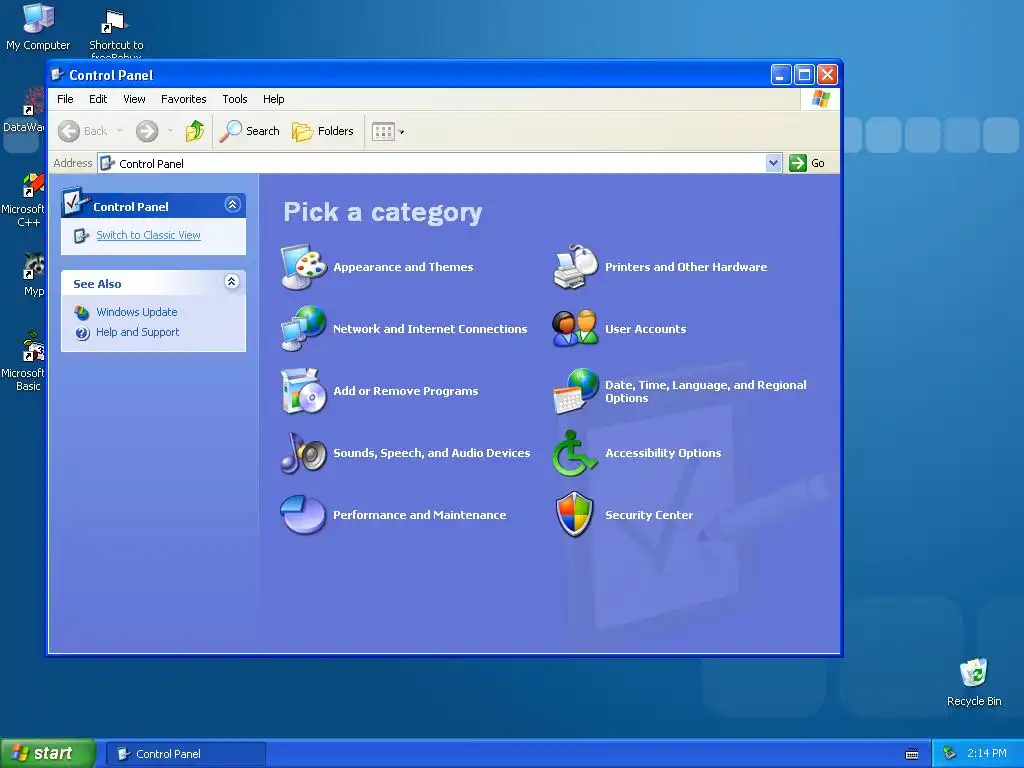Image resolution: width=1024 pixels, height=768 pixels.
Task: Open the Start menu button
Action: pyautogui.click(x=47, y=753)
